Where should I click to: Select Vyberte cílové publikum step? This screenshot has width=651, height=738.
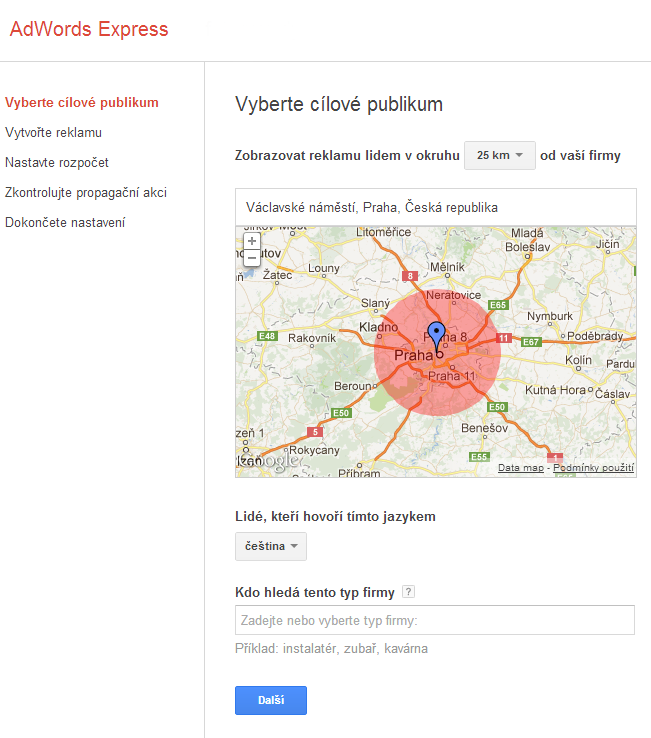[x=81, y=102]
